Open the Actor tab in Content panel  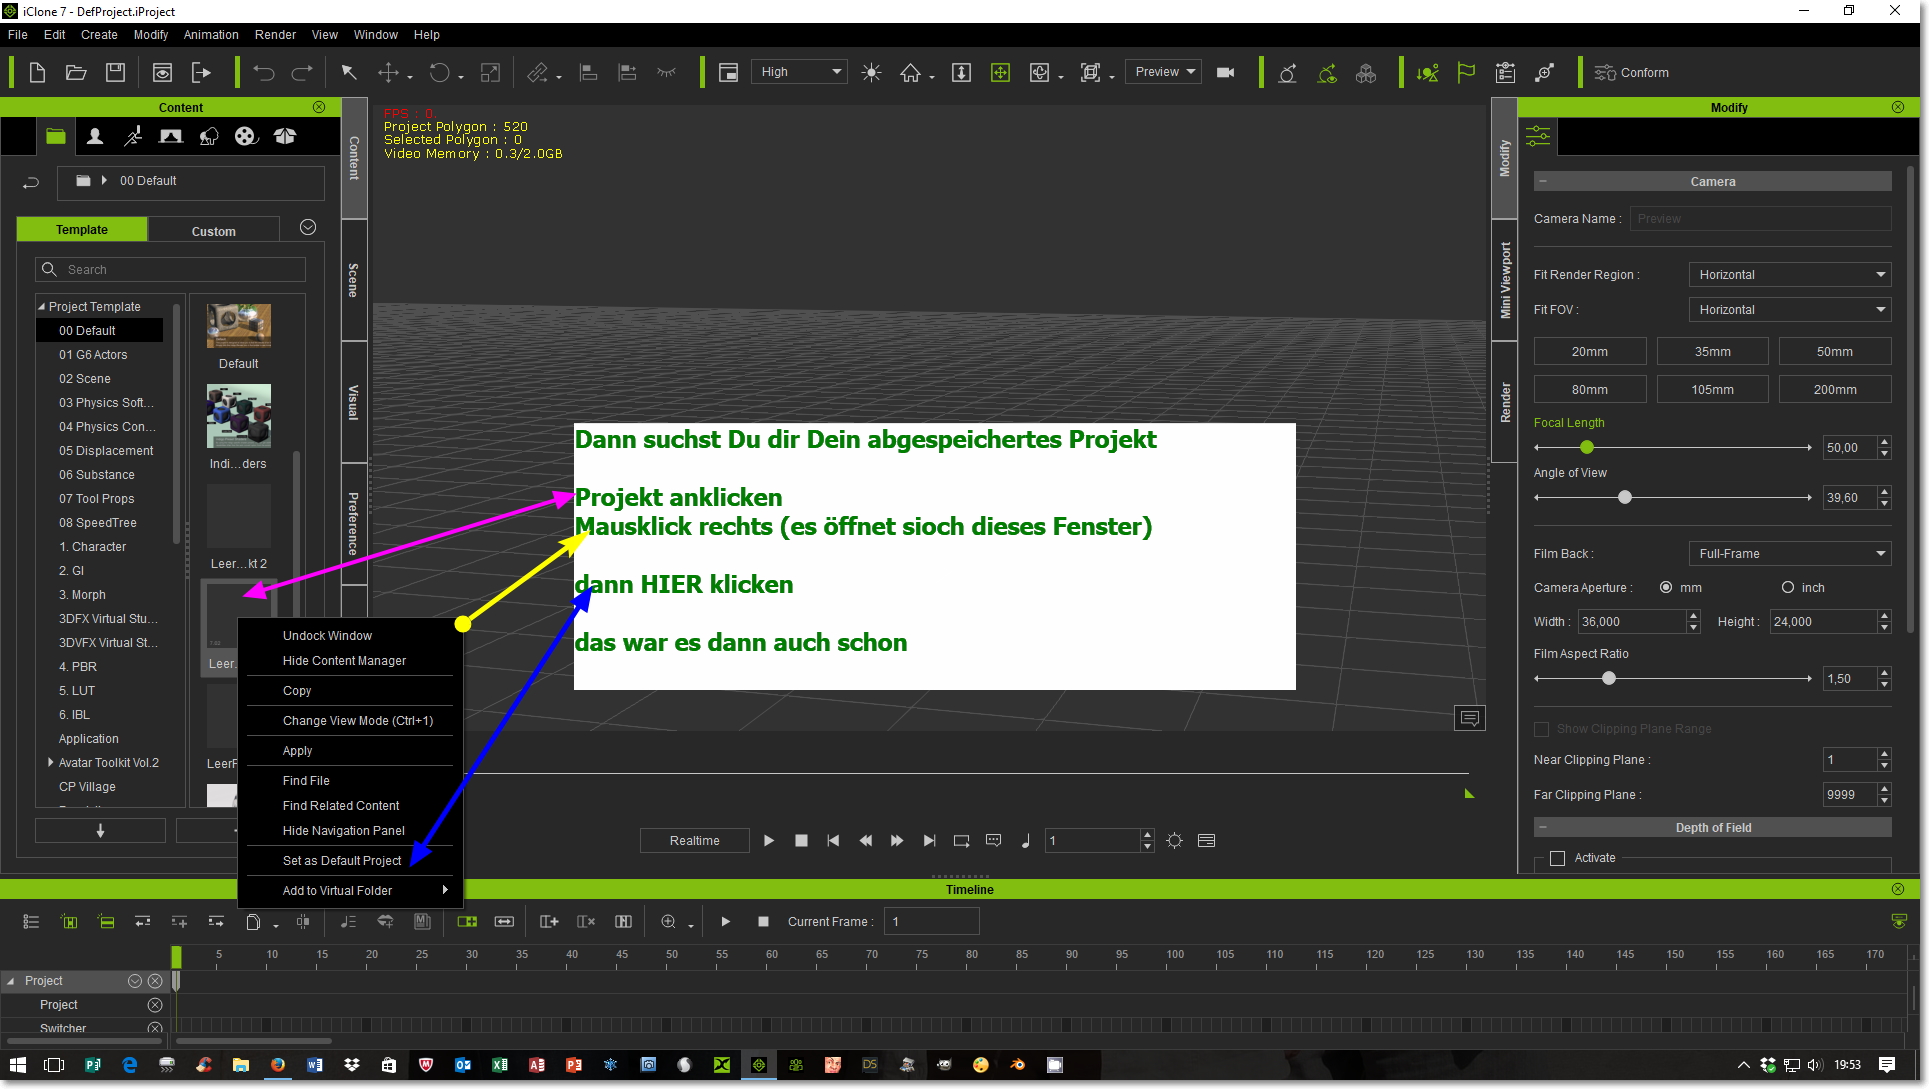(x=95, y=136)
